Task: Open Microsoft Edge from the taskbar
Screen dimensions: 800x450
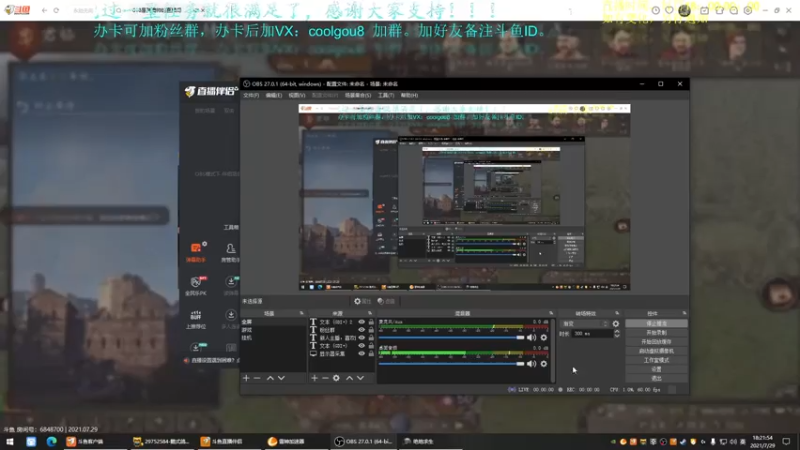Action: coord(52,442)
